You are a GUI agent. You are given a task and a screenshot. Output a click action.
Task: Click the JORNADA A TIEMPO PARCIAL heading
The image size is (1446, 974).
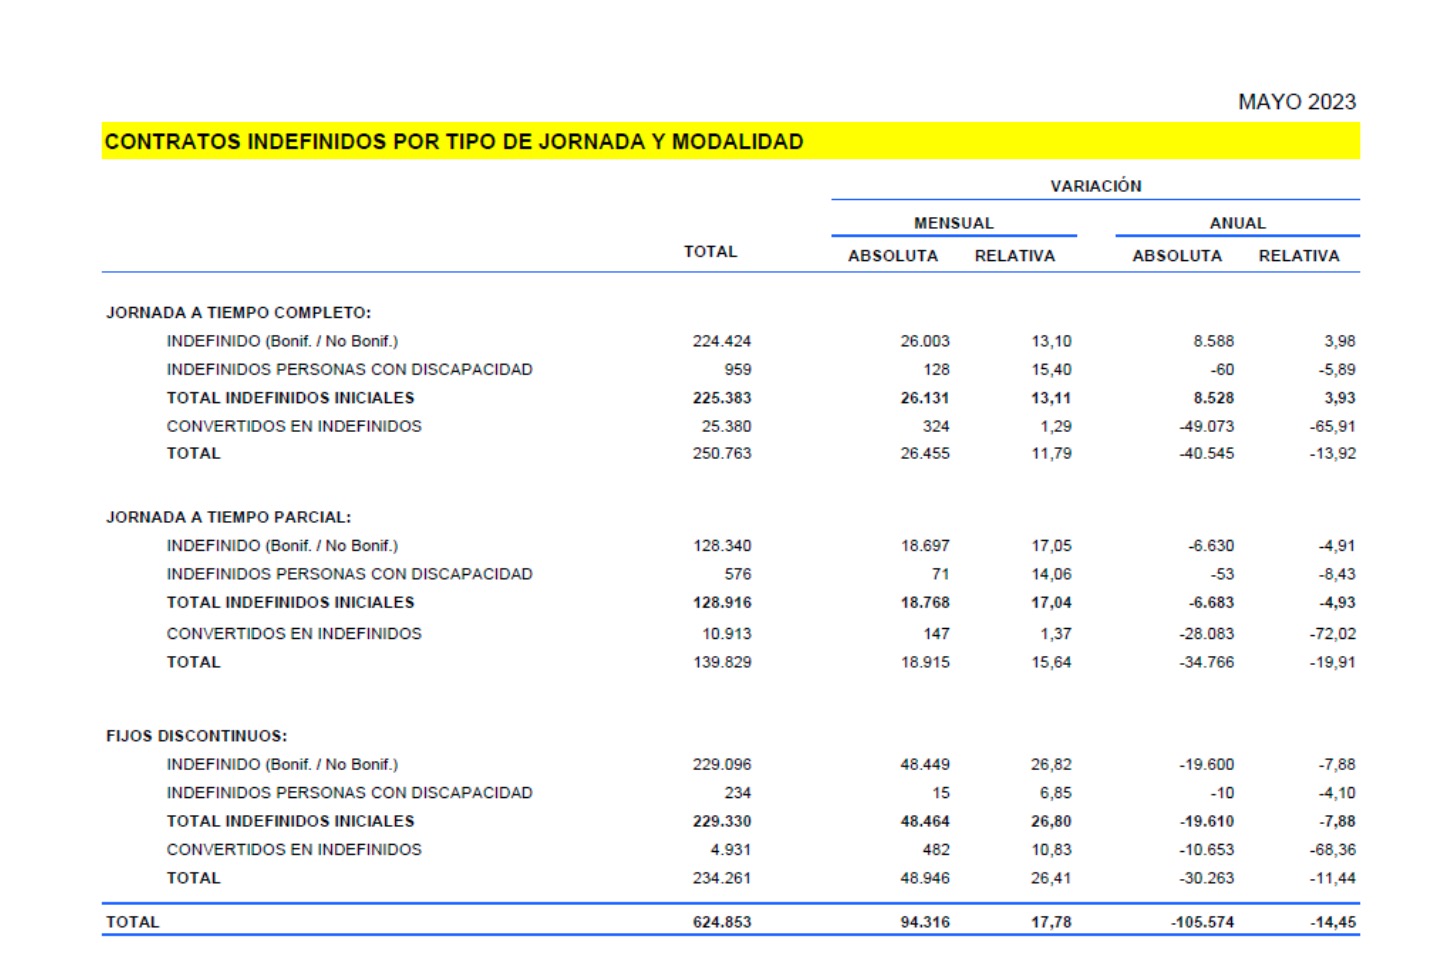tap(228, 517)
